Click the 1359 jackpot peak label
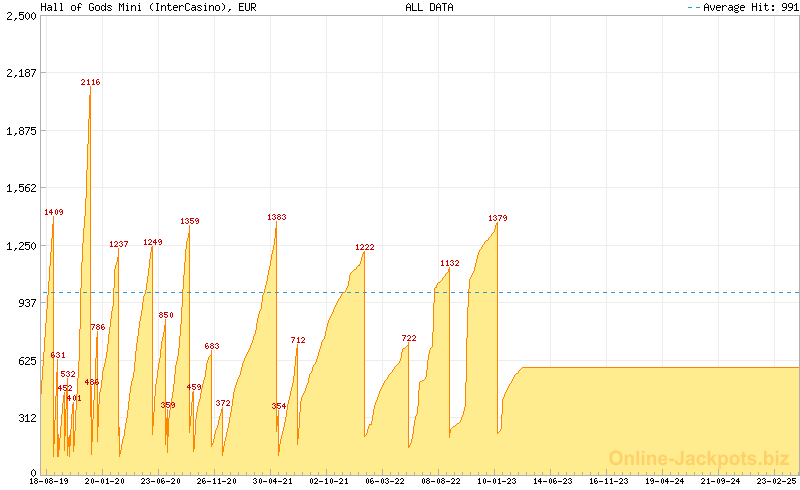The height and width of the screenshot is (490, 800). click(190, 221)
